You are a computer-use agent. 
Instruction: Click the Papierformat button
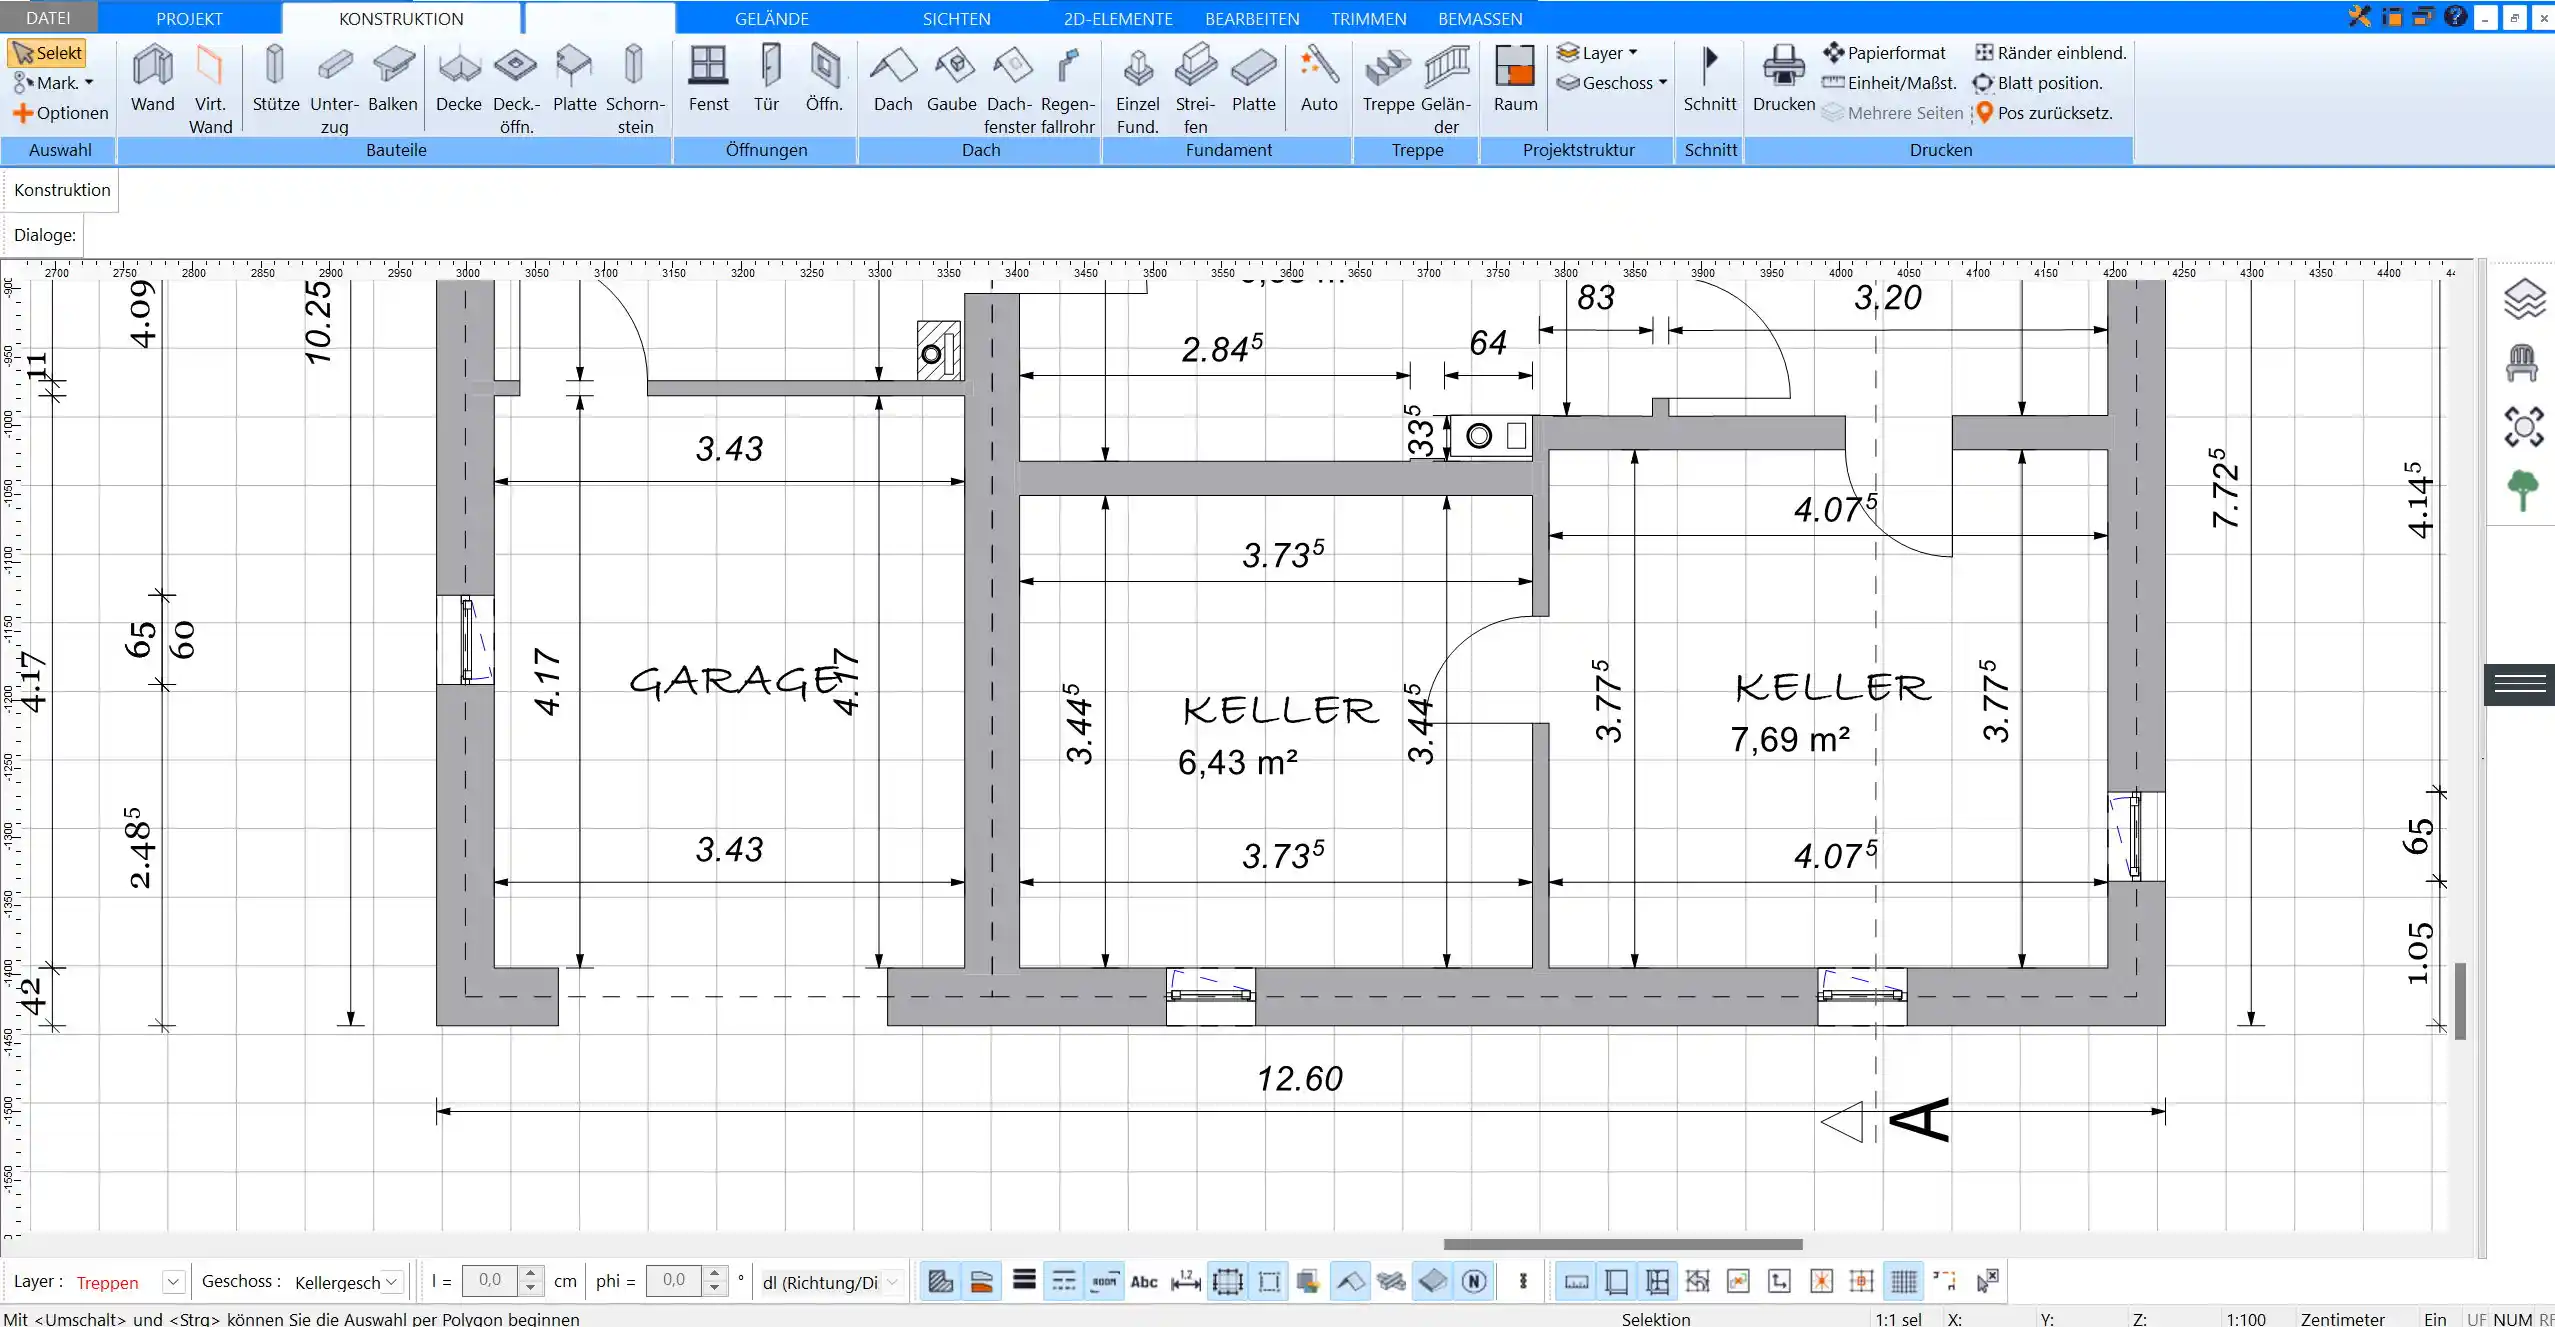click(1885, 53)
